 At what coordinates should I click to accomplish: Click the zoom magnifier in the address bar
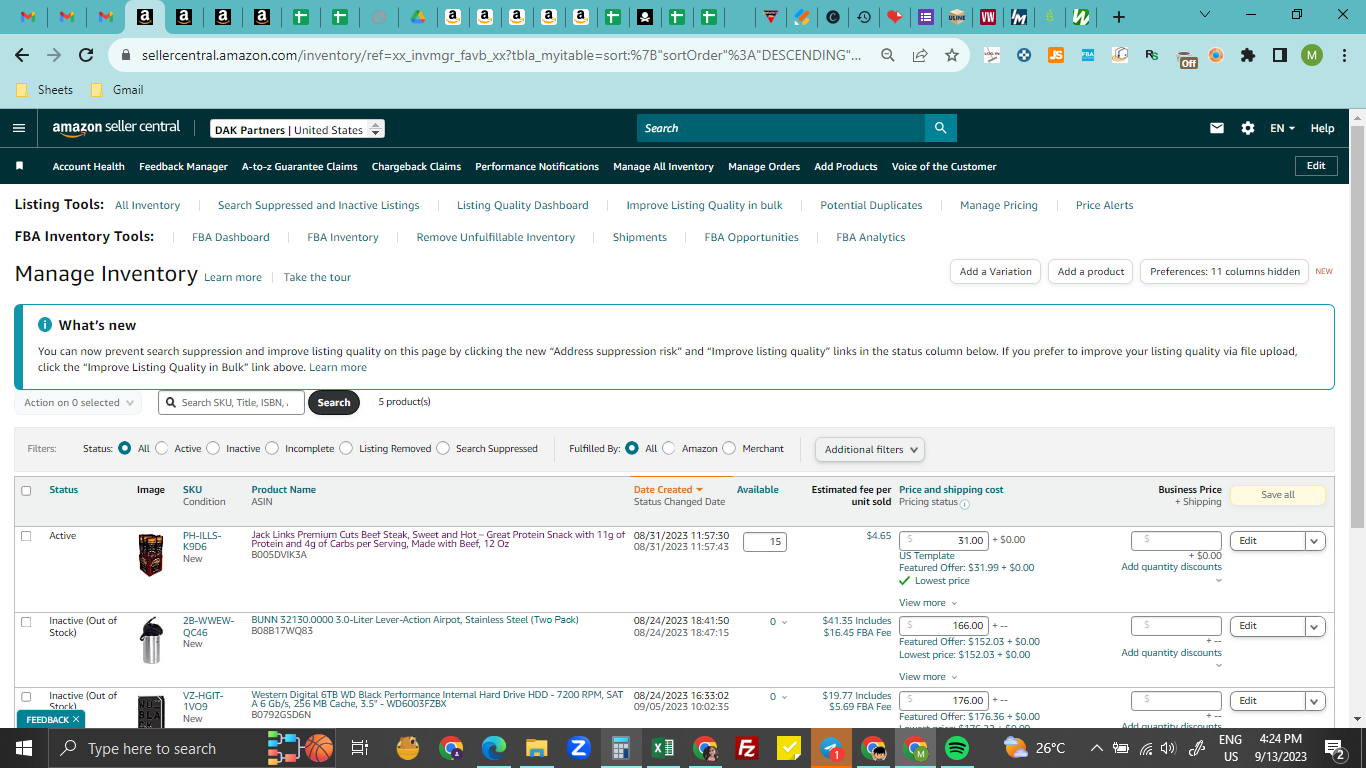pos(888,55)
